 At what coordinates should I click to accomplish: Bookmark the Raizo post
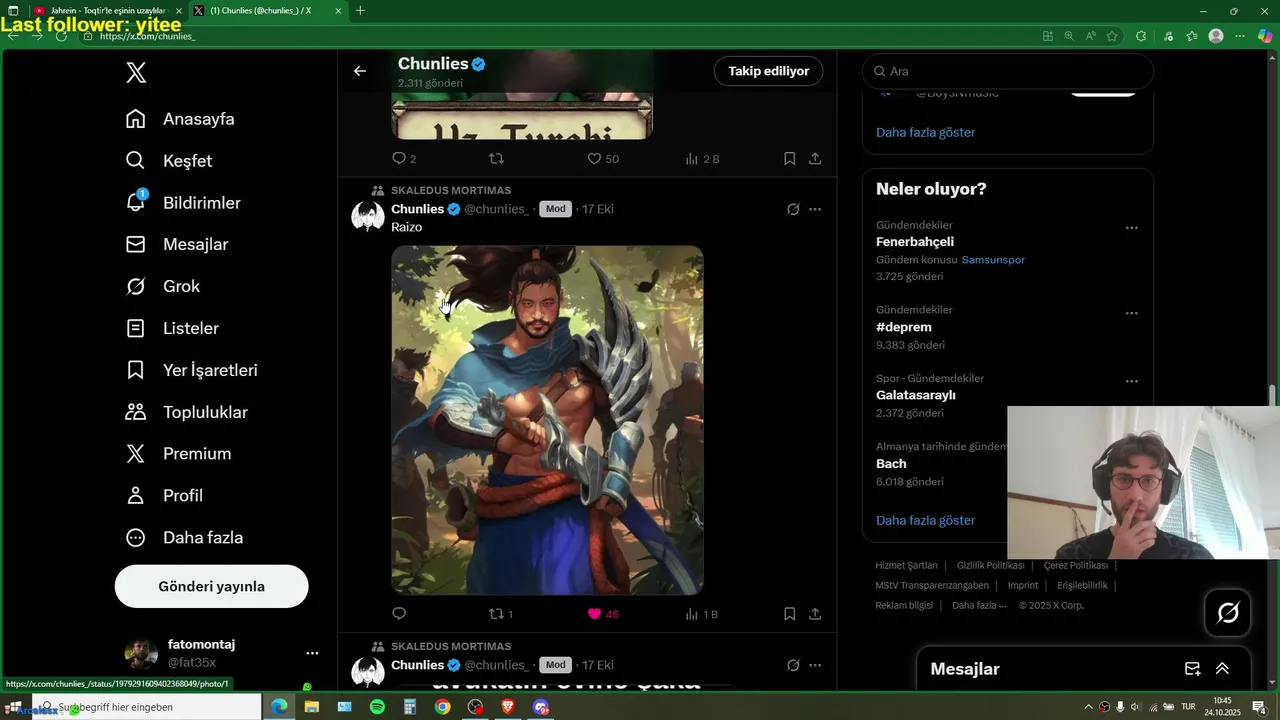click(789, 613)
